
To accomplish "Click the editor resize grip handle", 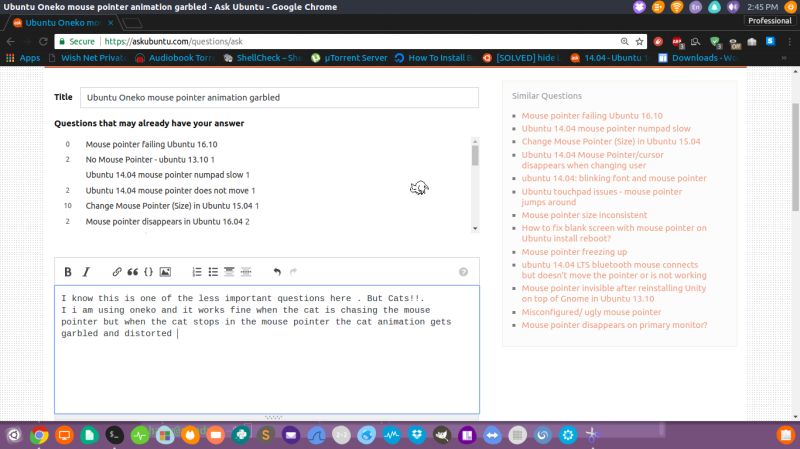I will (x=273, y=417).
